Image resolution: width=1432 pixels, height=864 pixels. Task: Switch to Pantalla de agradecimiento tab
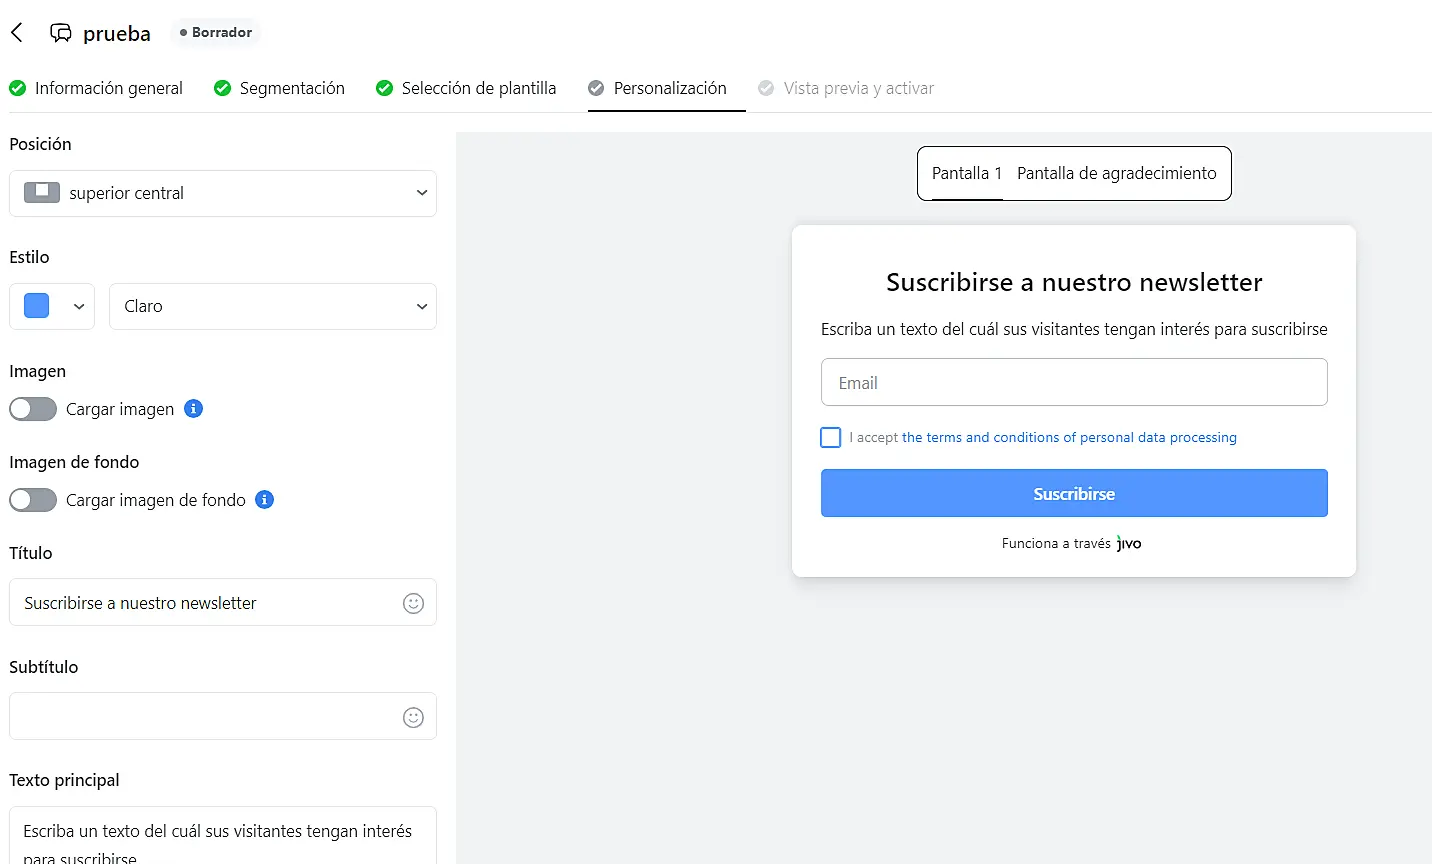point(1116,173)
